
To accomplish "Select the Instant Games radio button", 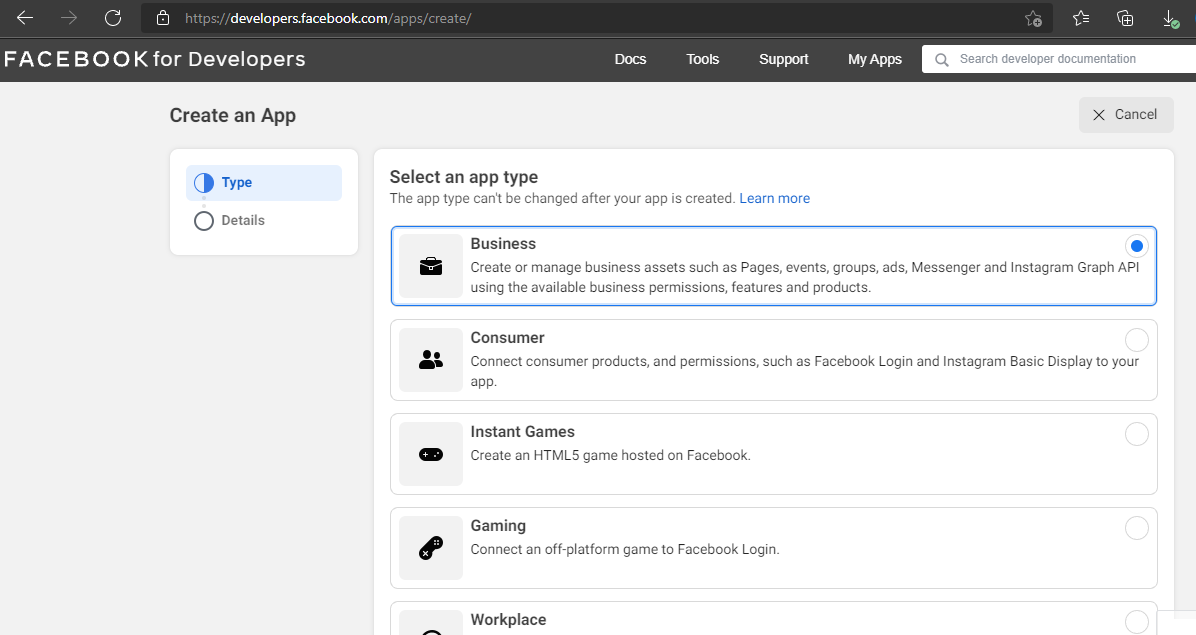I will pos(1137,434).
